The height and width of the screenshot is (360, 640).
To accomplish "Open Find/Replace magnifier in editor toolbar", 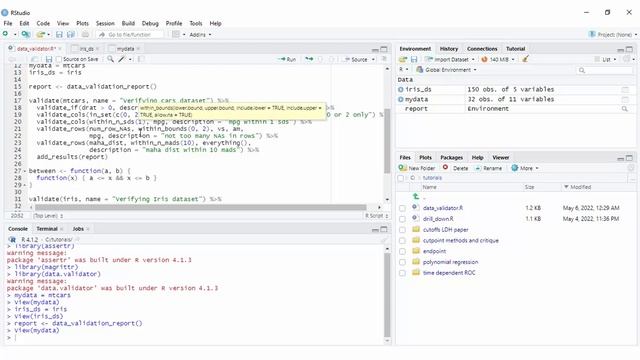I will pos(110,59).
